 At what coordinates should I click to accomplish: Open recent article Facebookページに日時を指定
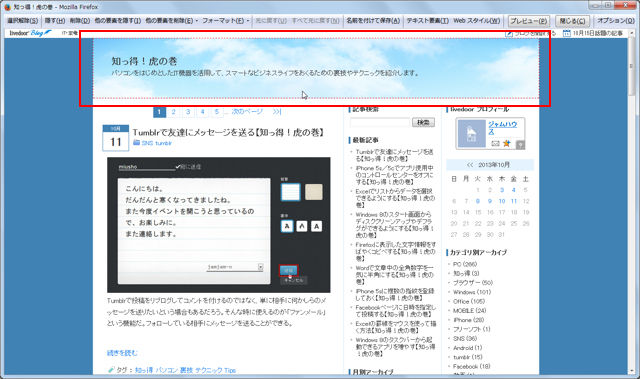point(395,311)
